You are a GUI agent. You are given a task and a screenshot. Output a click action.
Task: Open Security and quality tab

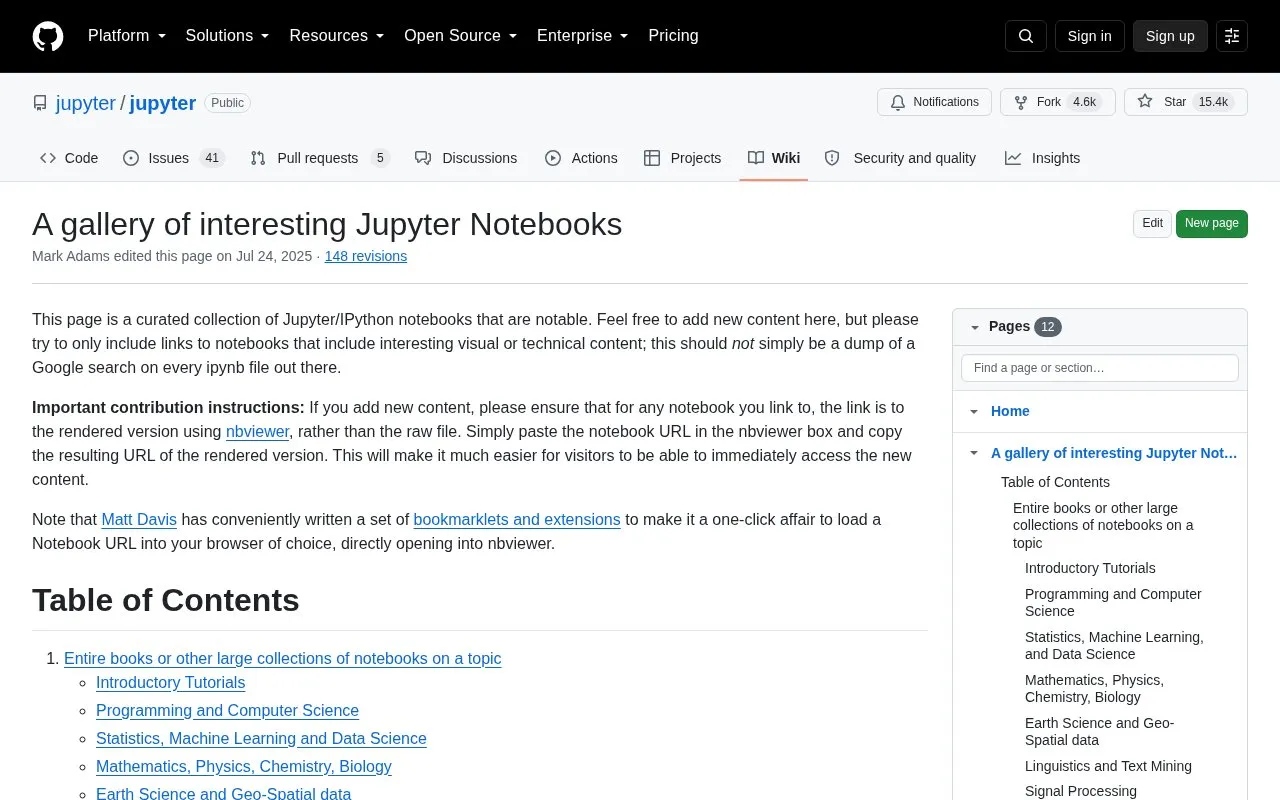tap(900, 158)
